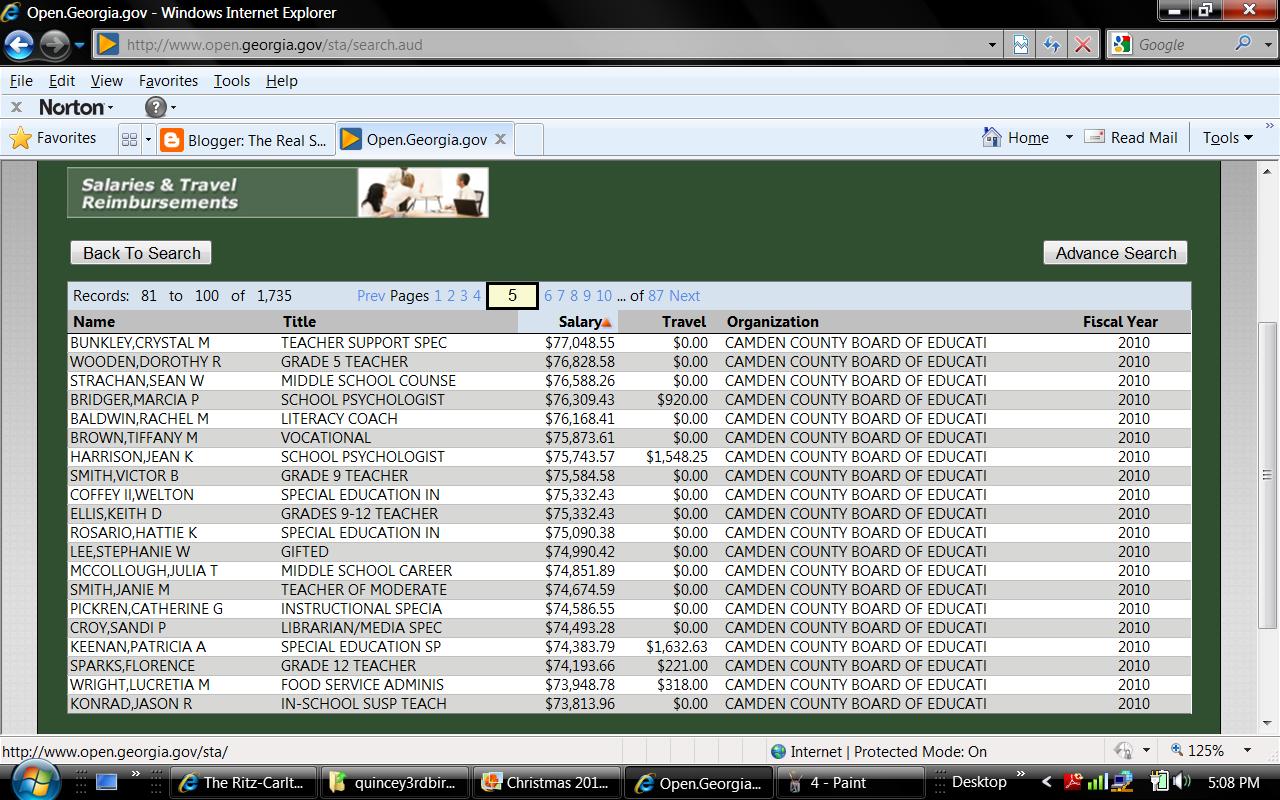Open Christmas 201... taskbar item
1280x800 pixels.
[x=546, y=783]
